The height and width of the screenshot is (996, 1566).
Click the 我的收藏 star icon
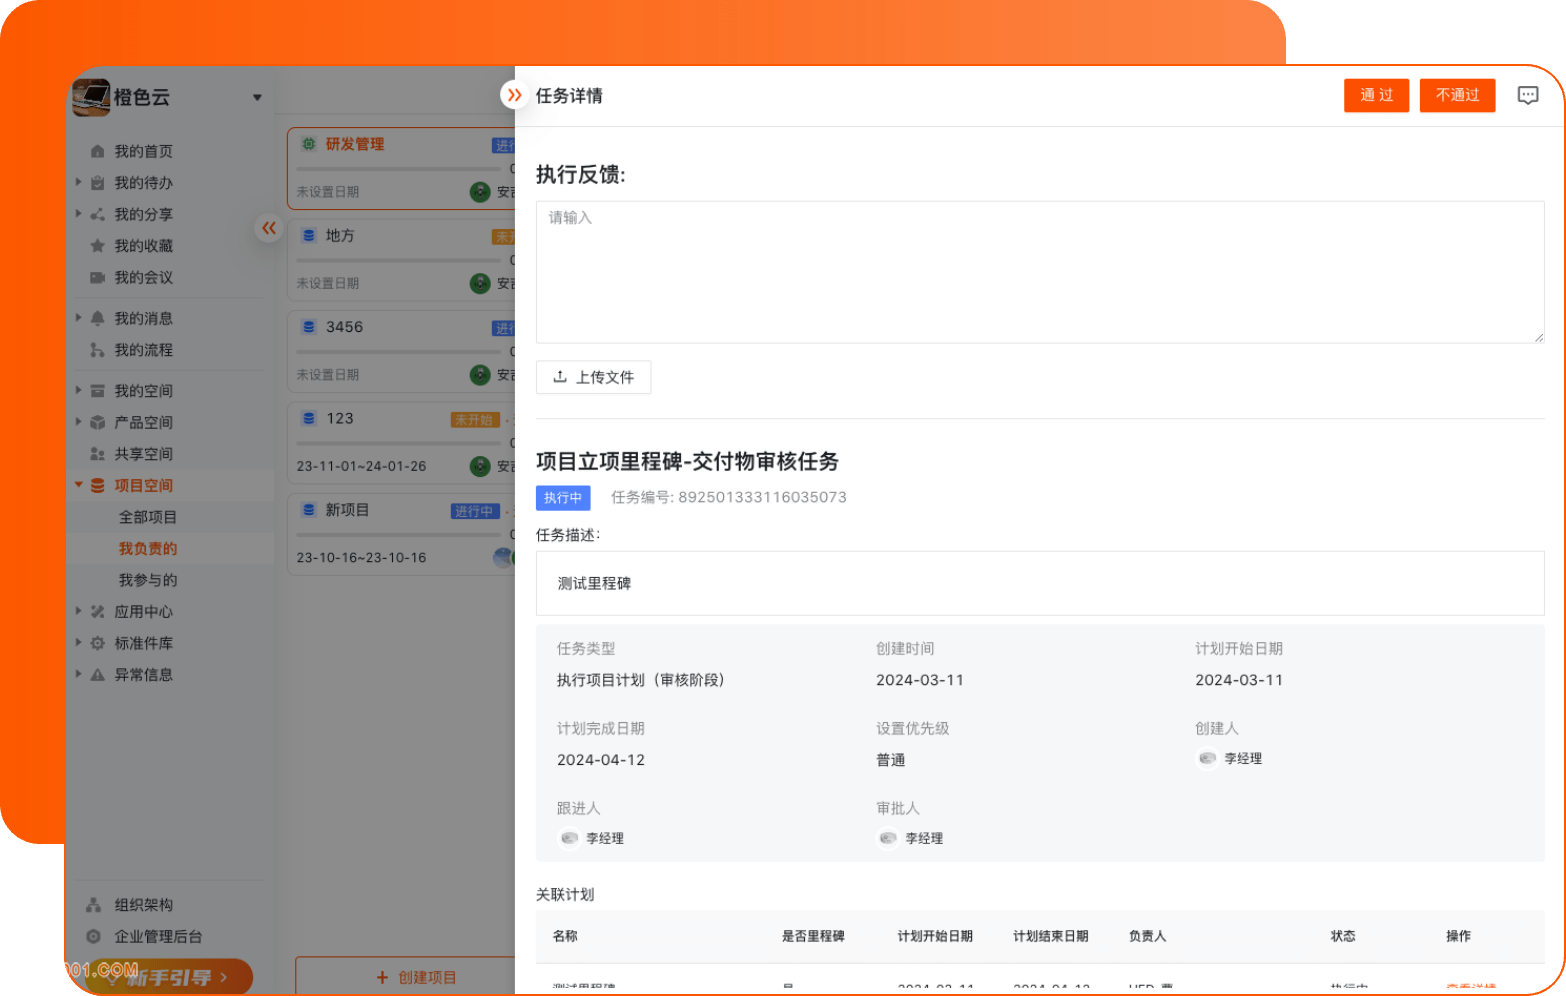point(97,246)
